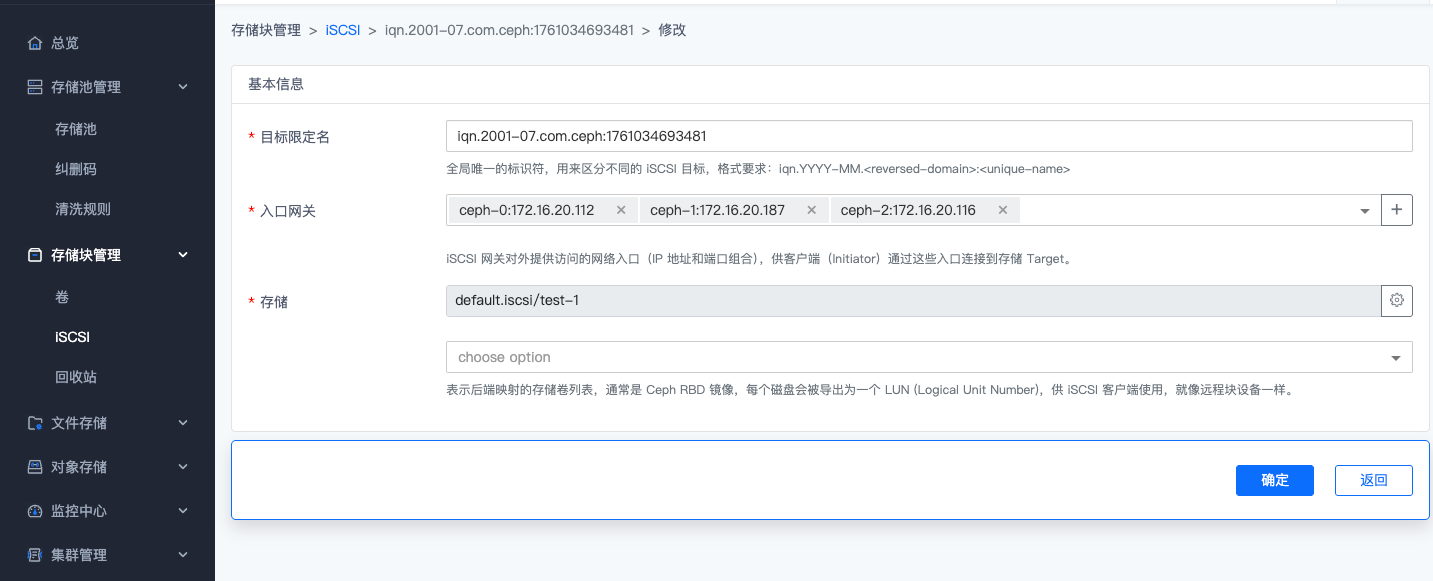Open the 入口网关 dropdown arrow

click(x=1365, y=211)
